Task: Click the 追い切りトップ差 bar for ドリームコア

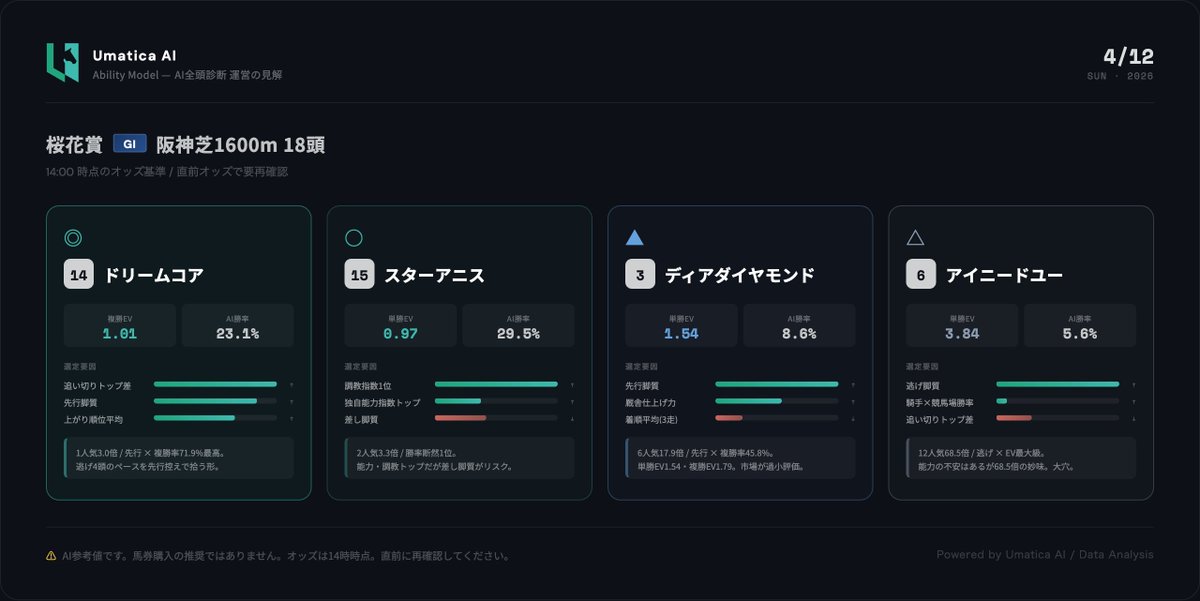Action: click(215, 384)
